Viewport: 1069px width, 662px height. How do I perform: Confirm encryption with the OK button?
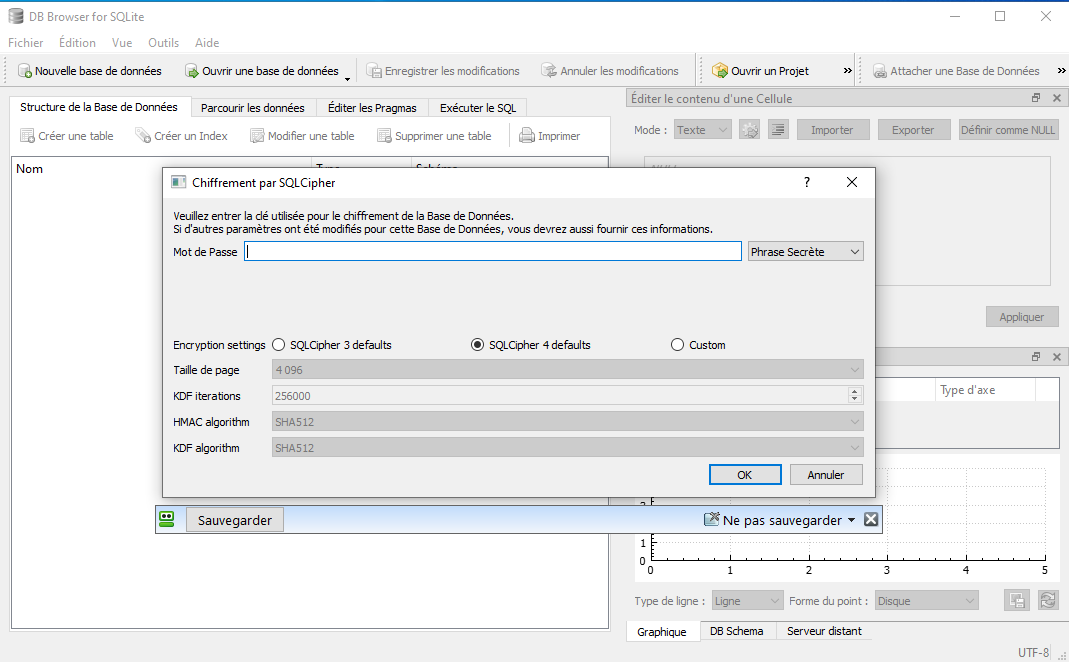745,475
